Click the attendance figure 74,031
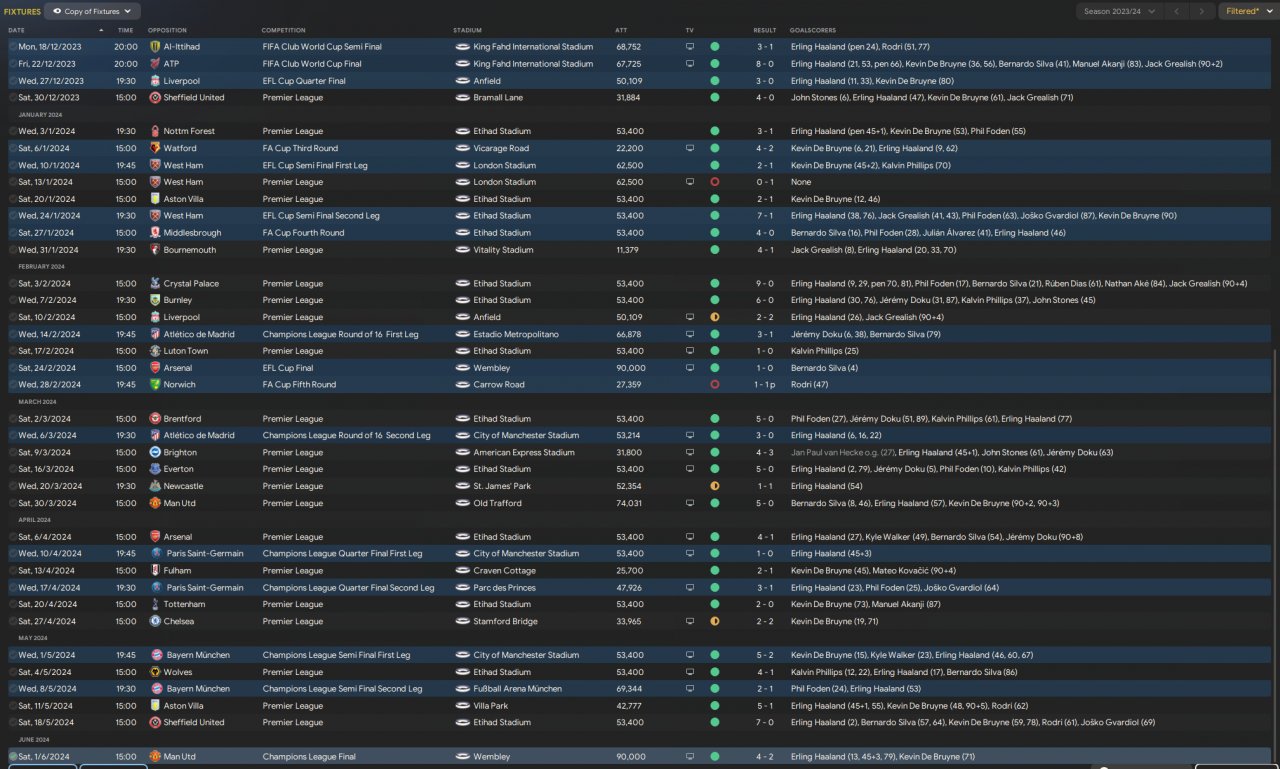1280x769 pixels. pos(629,503)
